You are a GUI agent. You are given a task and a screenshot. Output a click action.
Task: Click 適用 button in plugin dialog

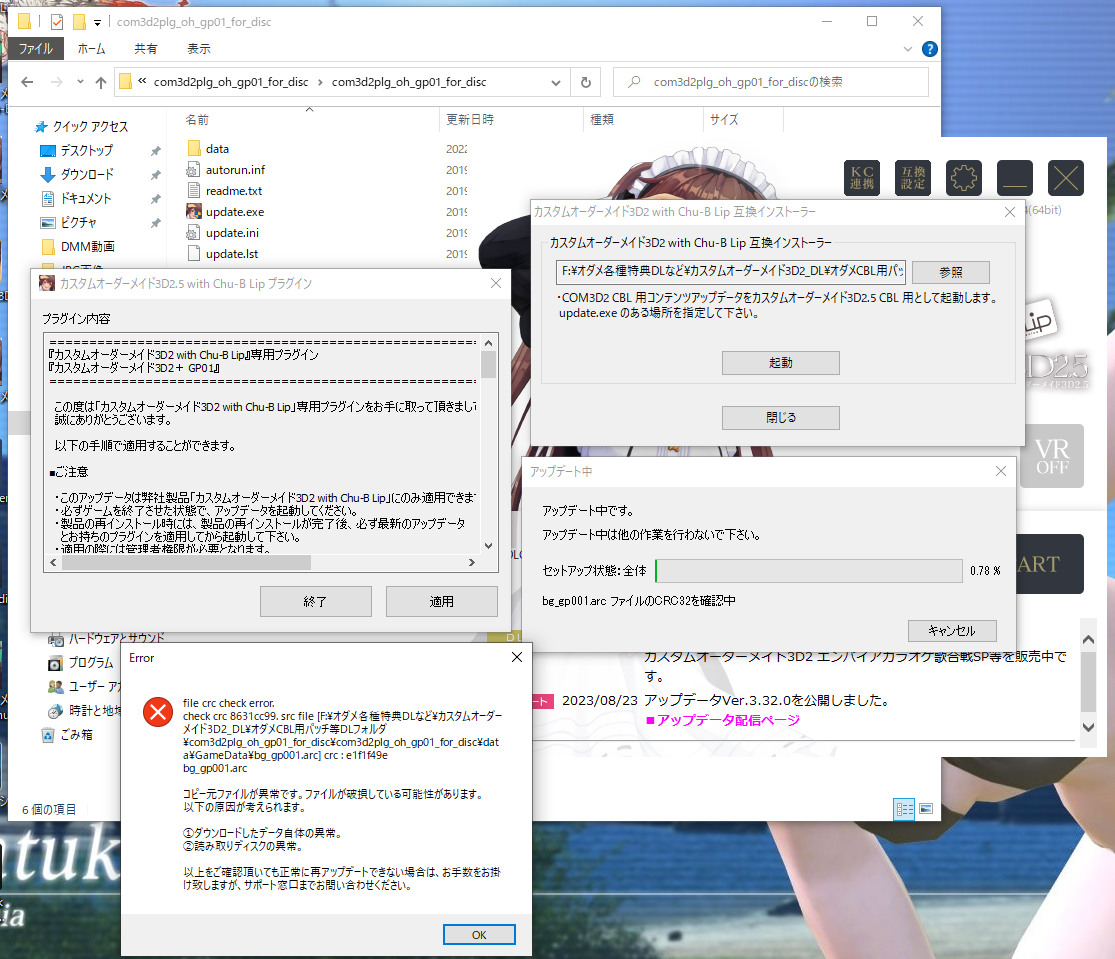pos(442,601)
